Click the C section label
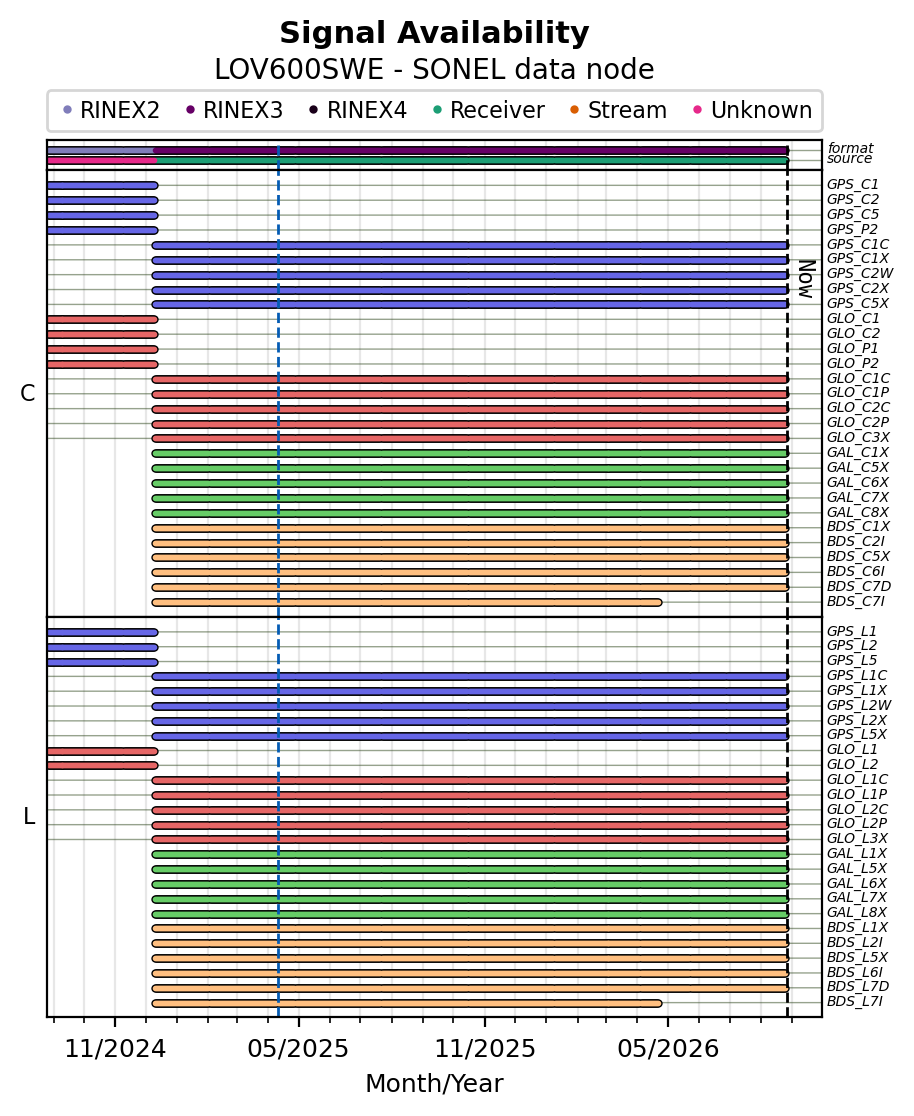Viewport: 914px width, 1116px height. 28,393
